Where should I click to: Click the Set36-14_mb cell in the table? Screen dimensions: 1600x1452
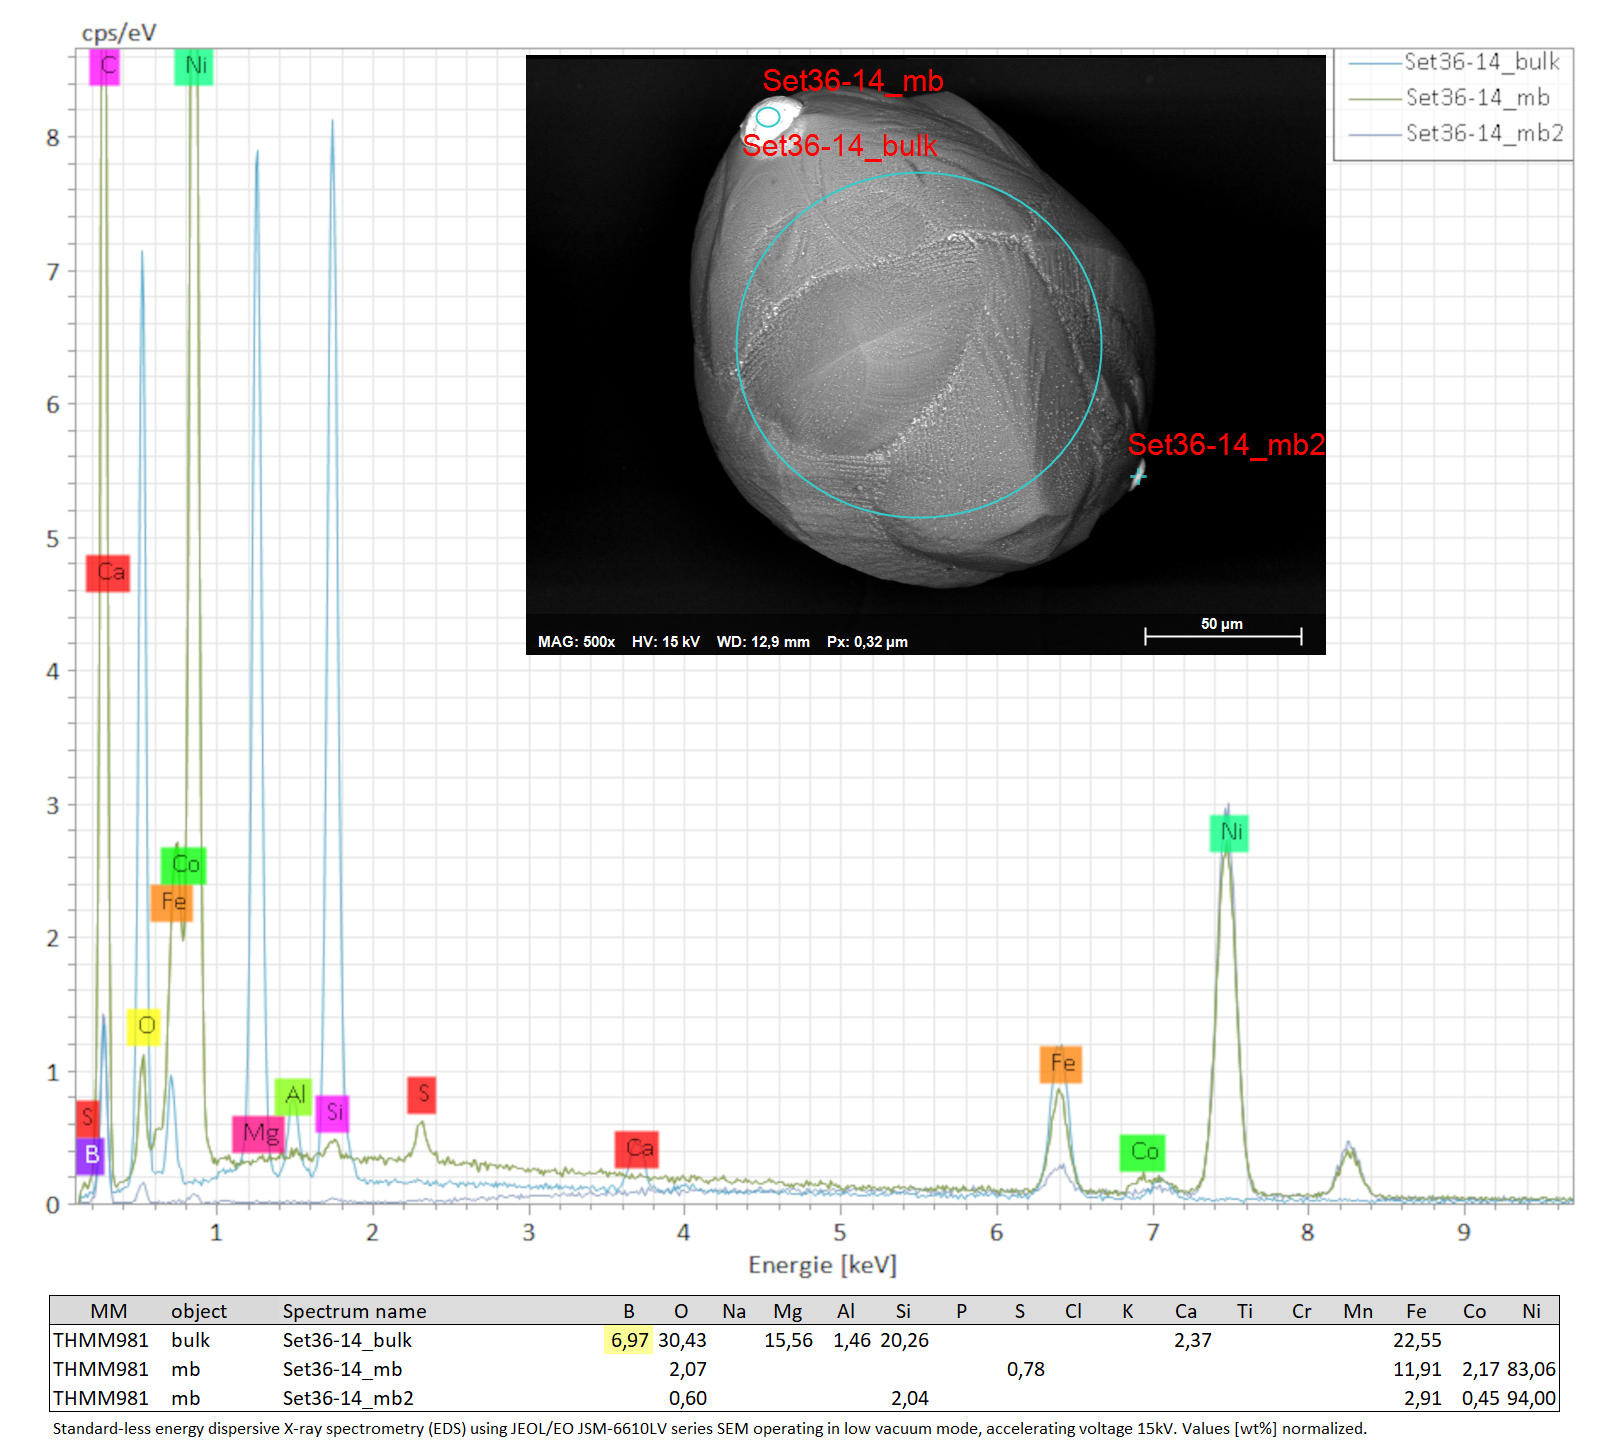tap(342, 1369)
